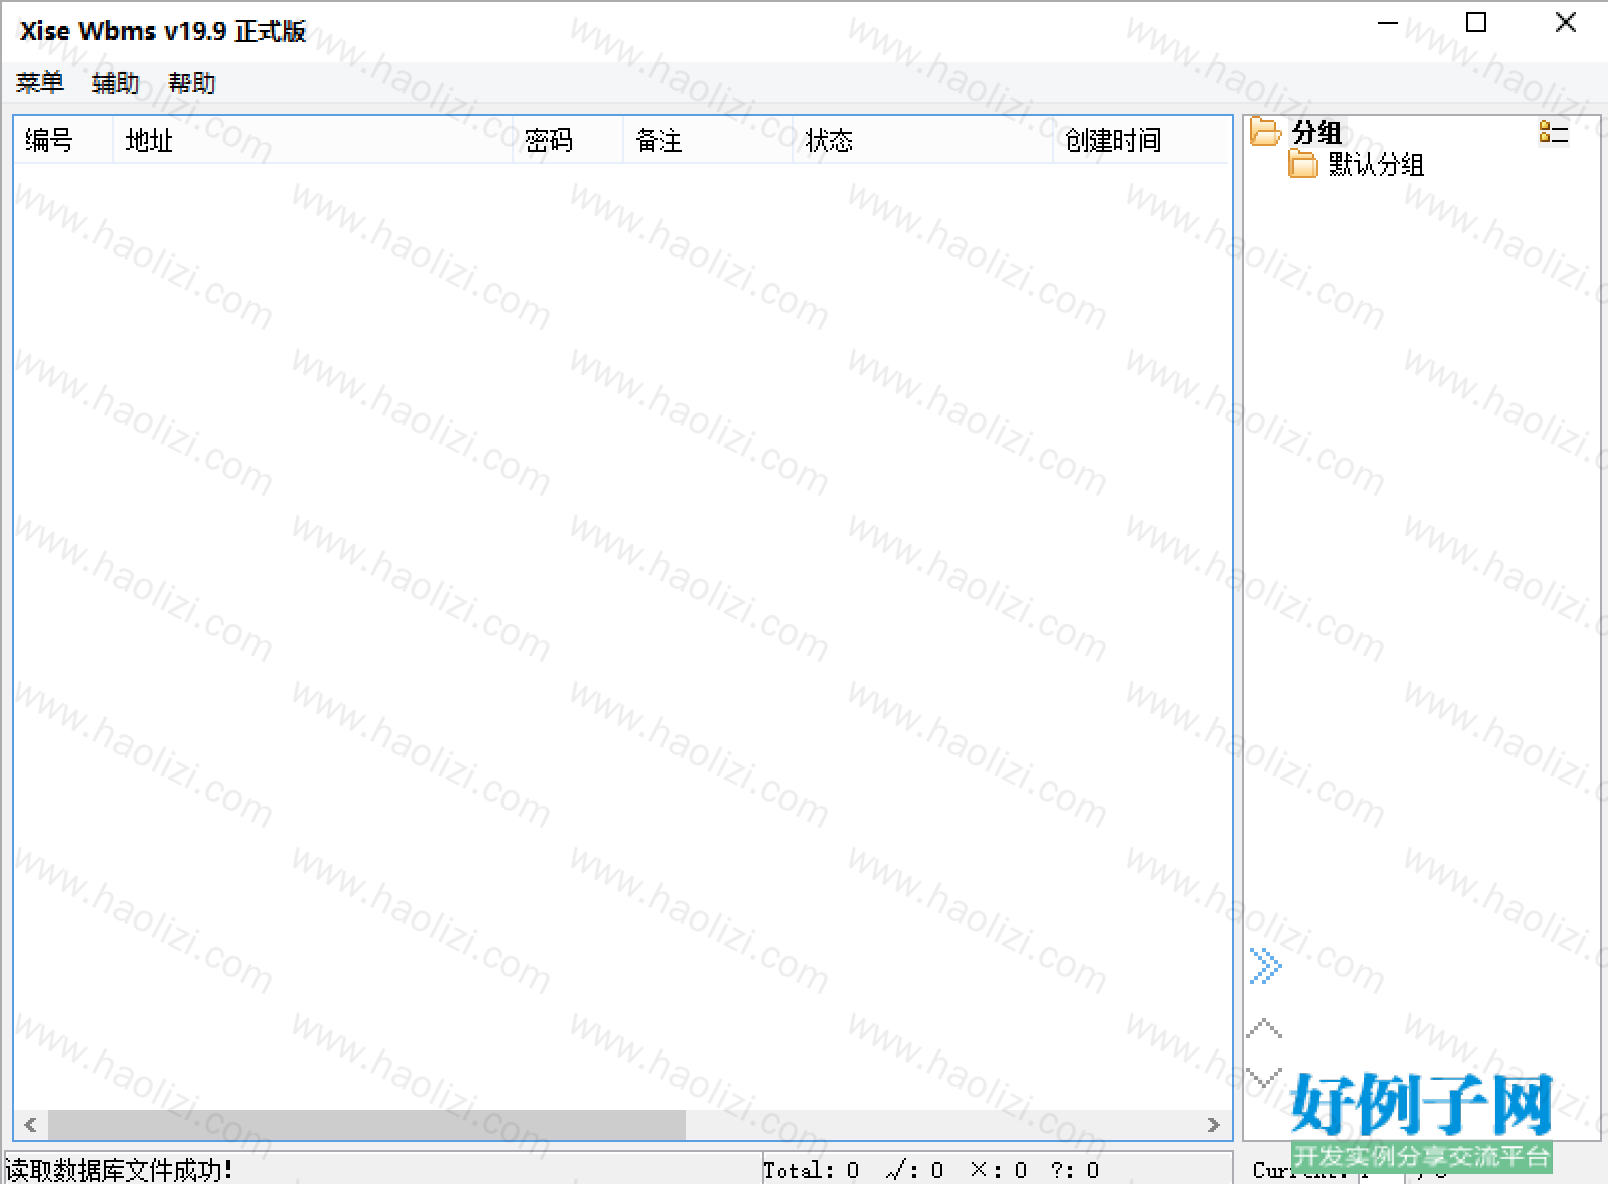Viewport: 1608px width, 1184px height.
Task: Open the 菜单 menu
Action: pos(40,83)
